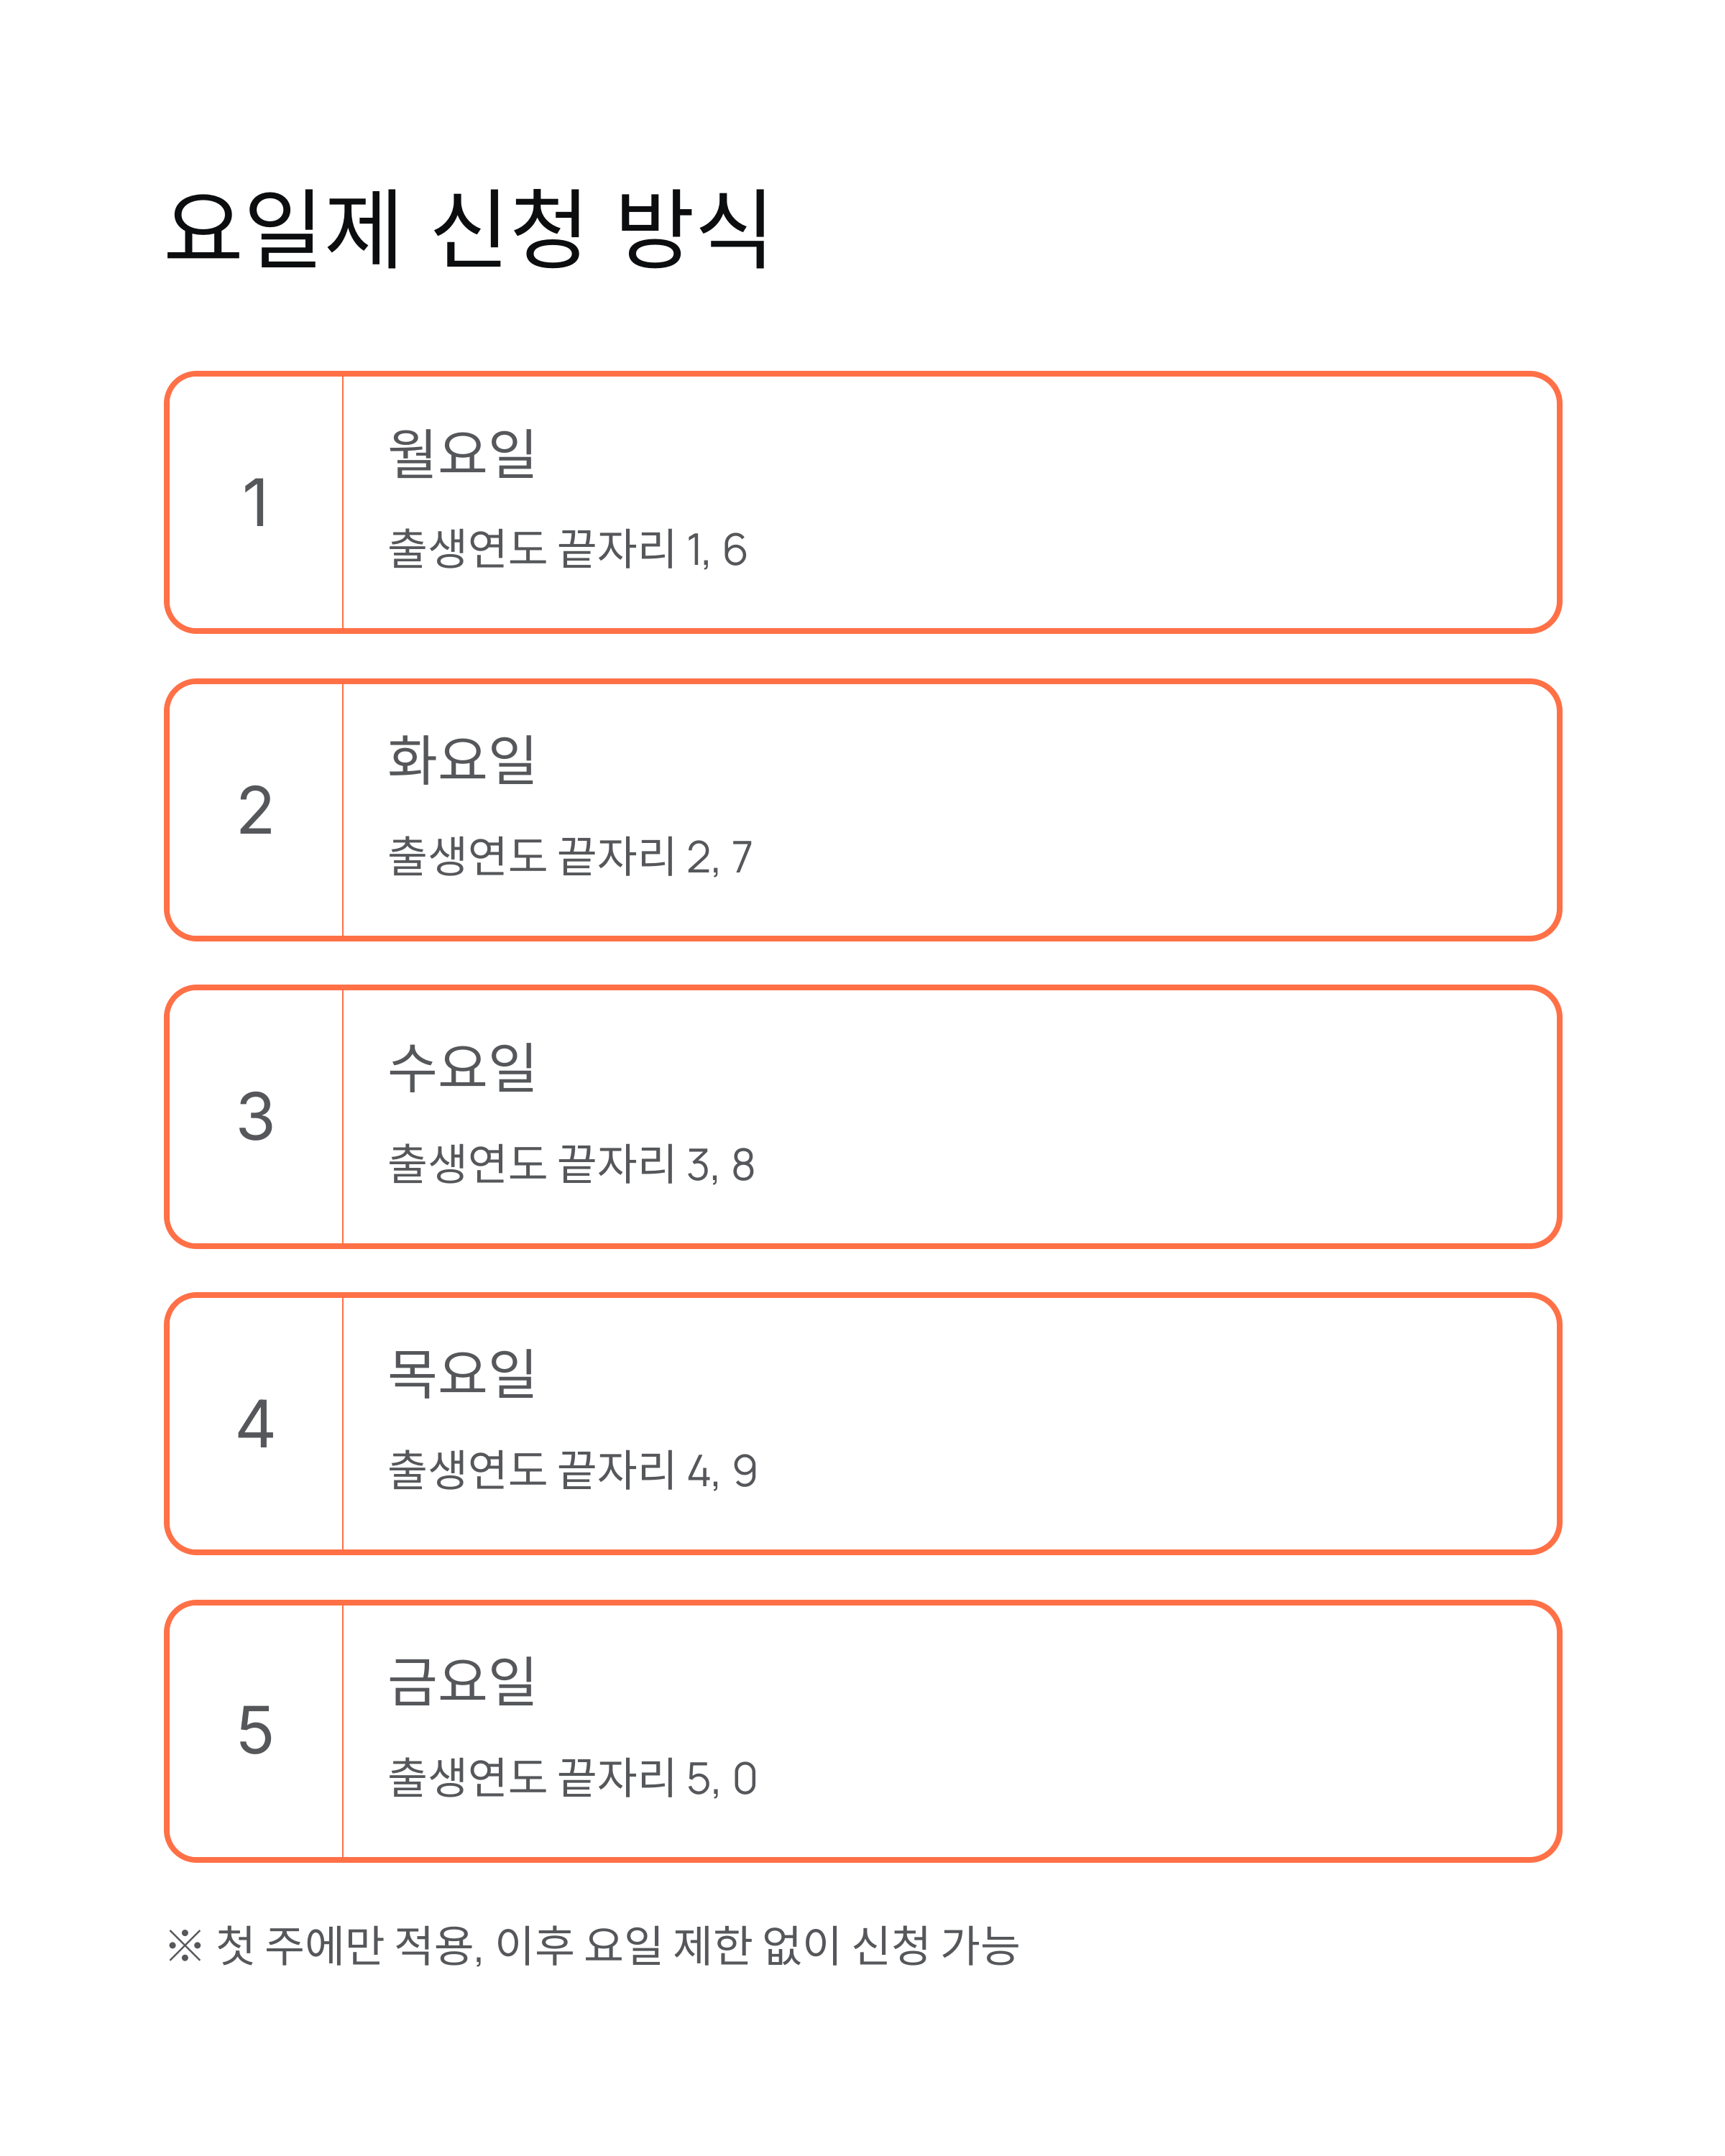Select the 월요일 heading
The width and height of the screenshot is (1725, 2156).
(x=462, y=454)
